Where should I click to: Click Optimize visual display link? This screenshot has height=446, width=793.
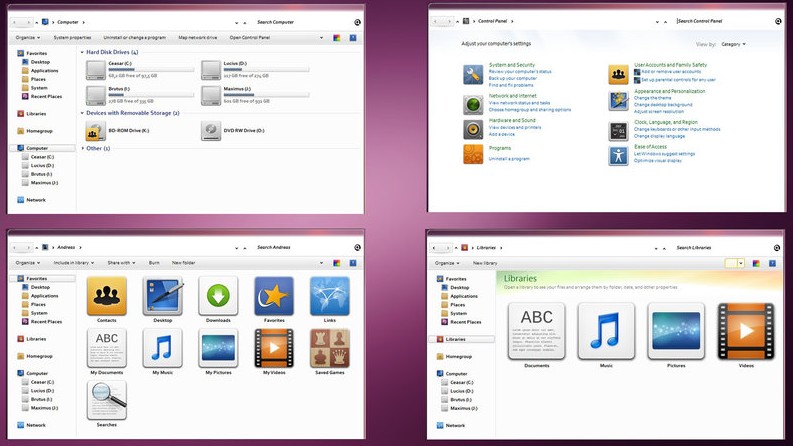pyautogui.click(x=658, y=160)
